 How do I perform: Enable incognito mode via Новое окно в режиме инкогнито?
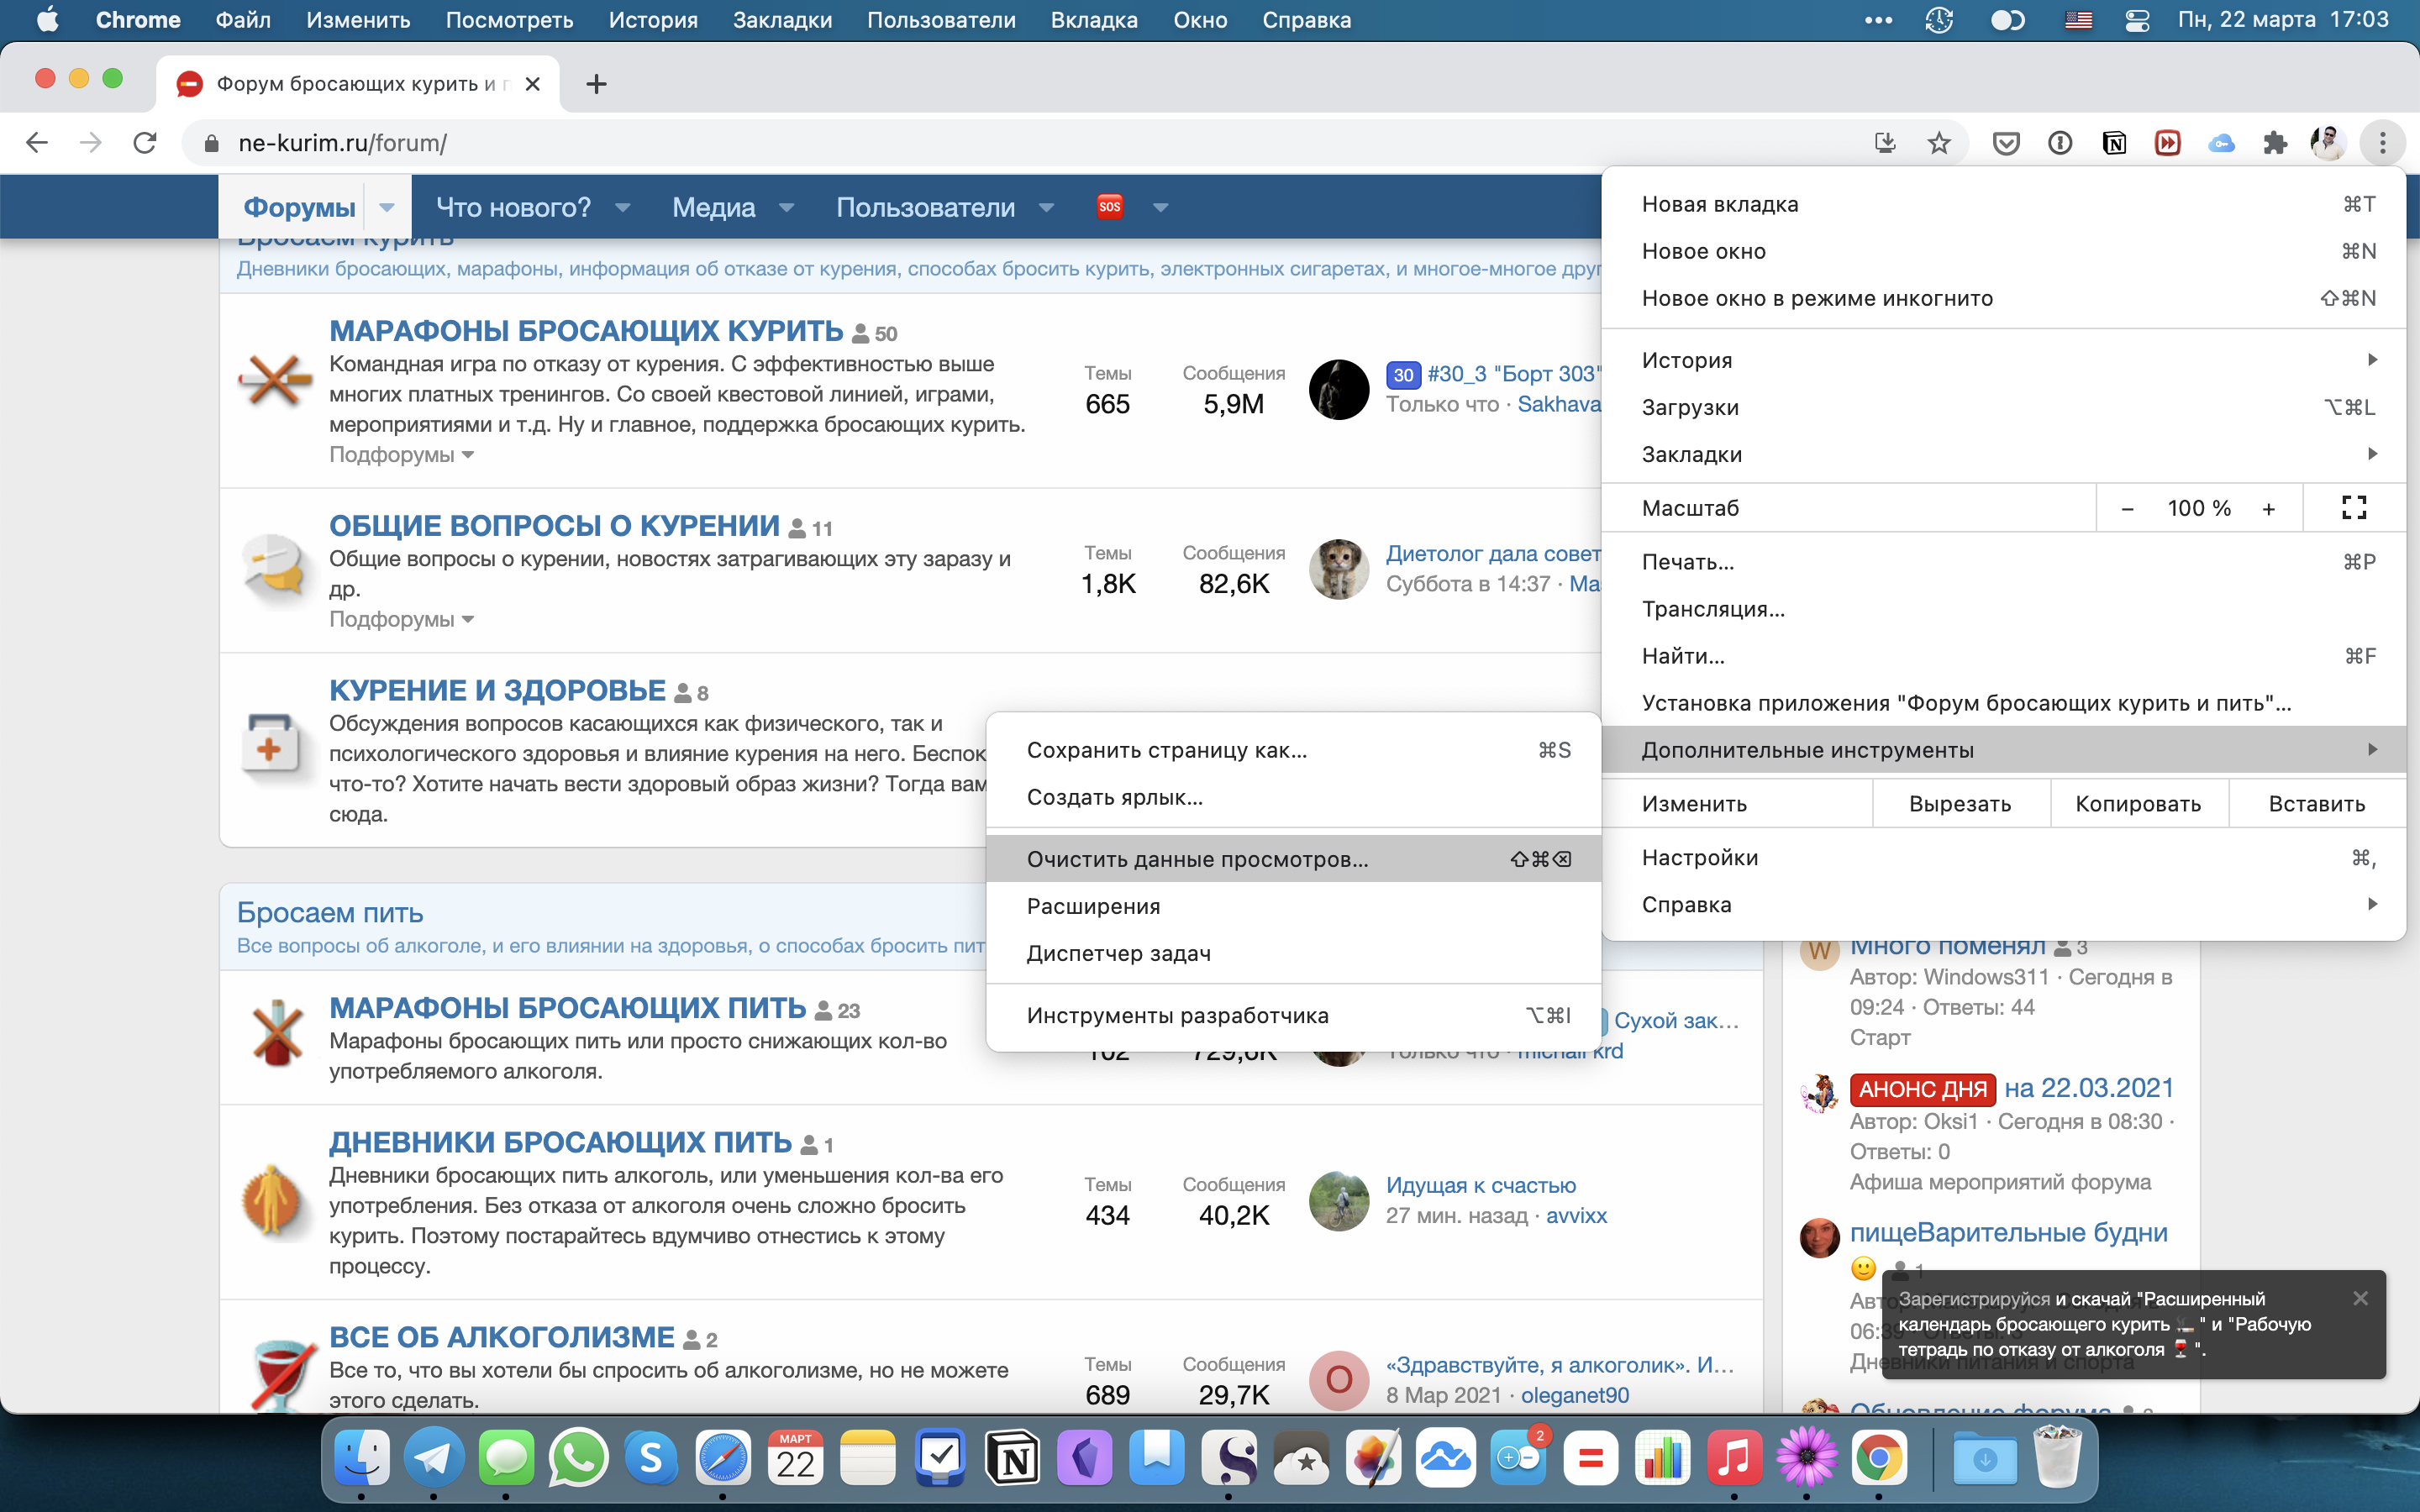pyautogui.click(x=1818, y=298)
